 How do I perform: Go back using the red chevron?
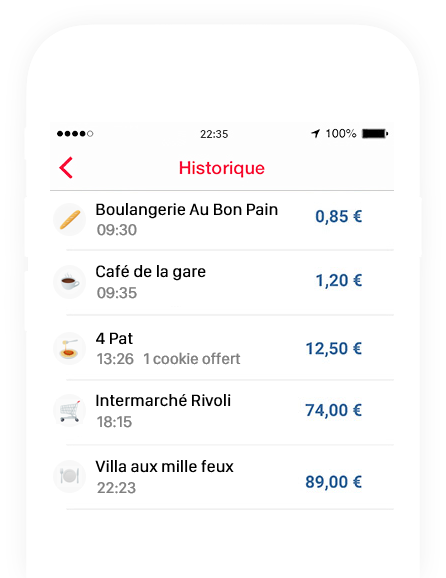66,168
